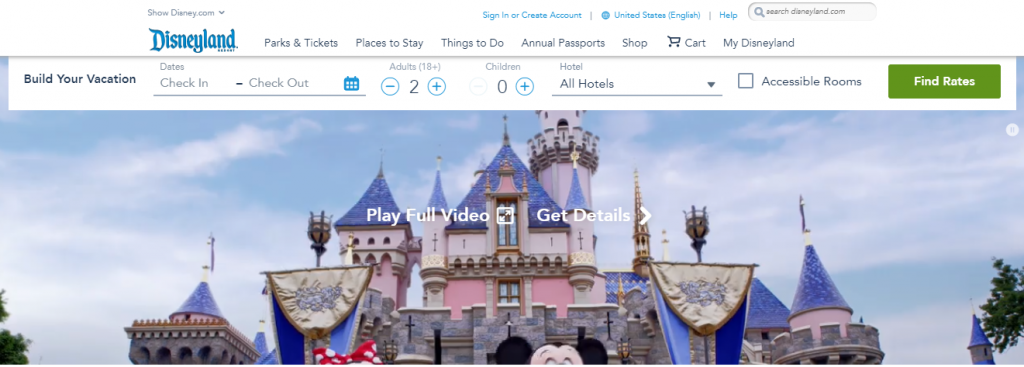
Task: Pause the hero video with the pause icon
Action: click(x=1012, y=129)
